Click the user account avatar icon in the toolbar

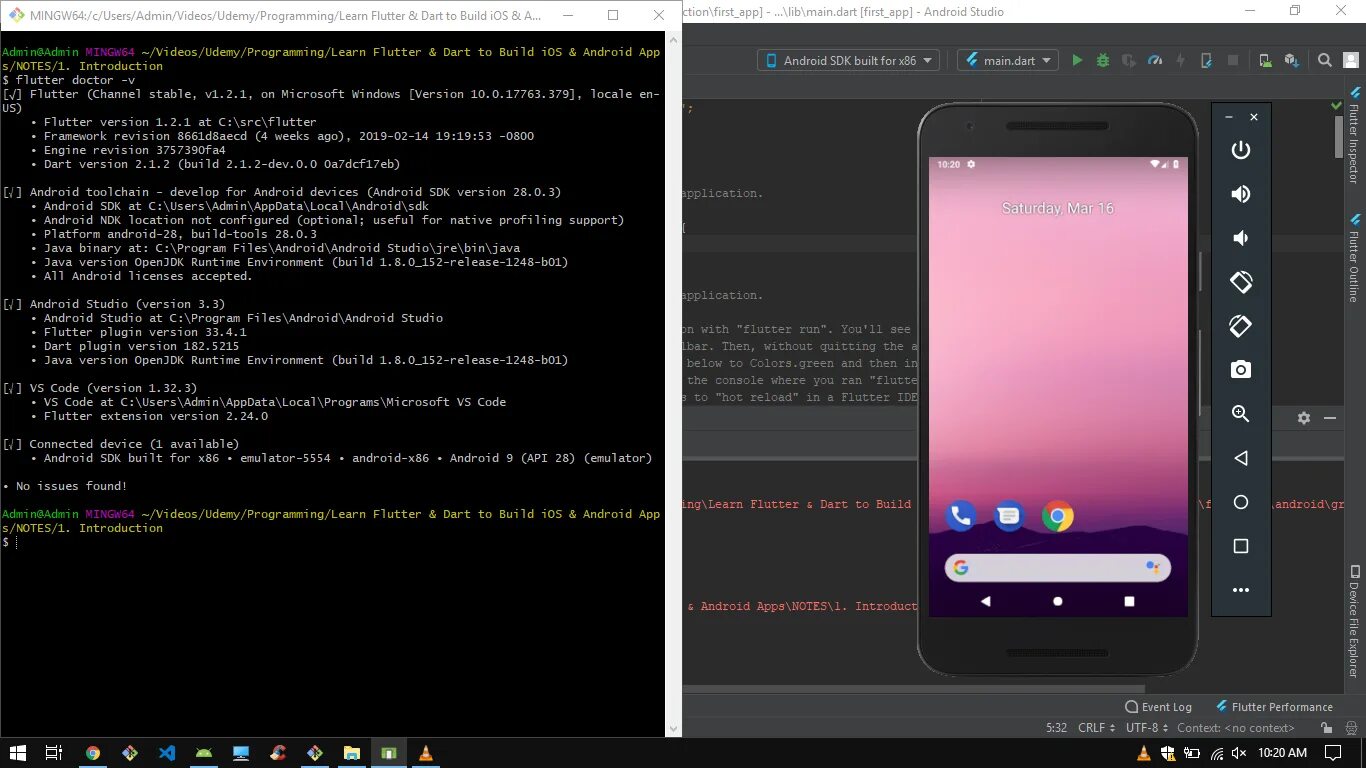pyautogui.click(x=1350, y=60)
